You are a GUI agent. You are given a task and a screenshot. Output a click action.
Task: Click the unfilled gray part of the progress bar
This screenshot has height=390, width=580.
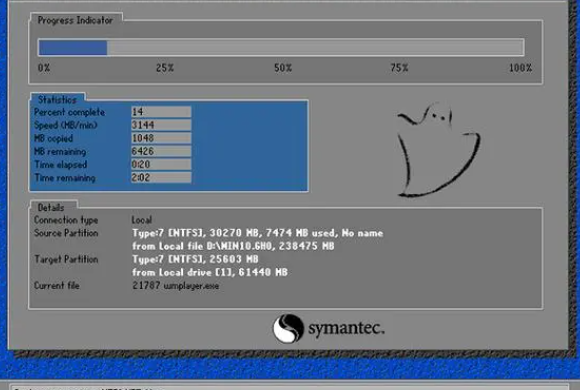tap(316, 48)
